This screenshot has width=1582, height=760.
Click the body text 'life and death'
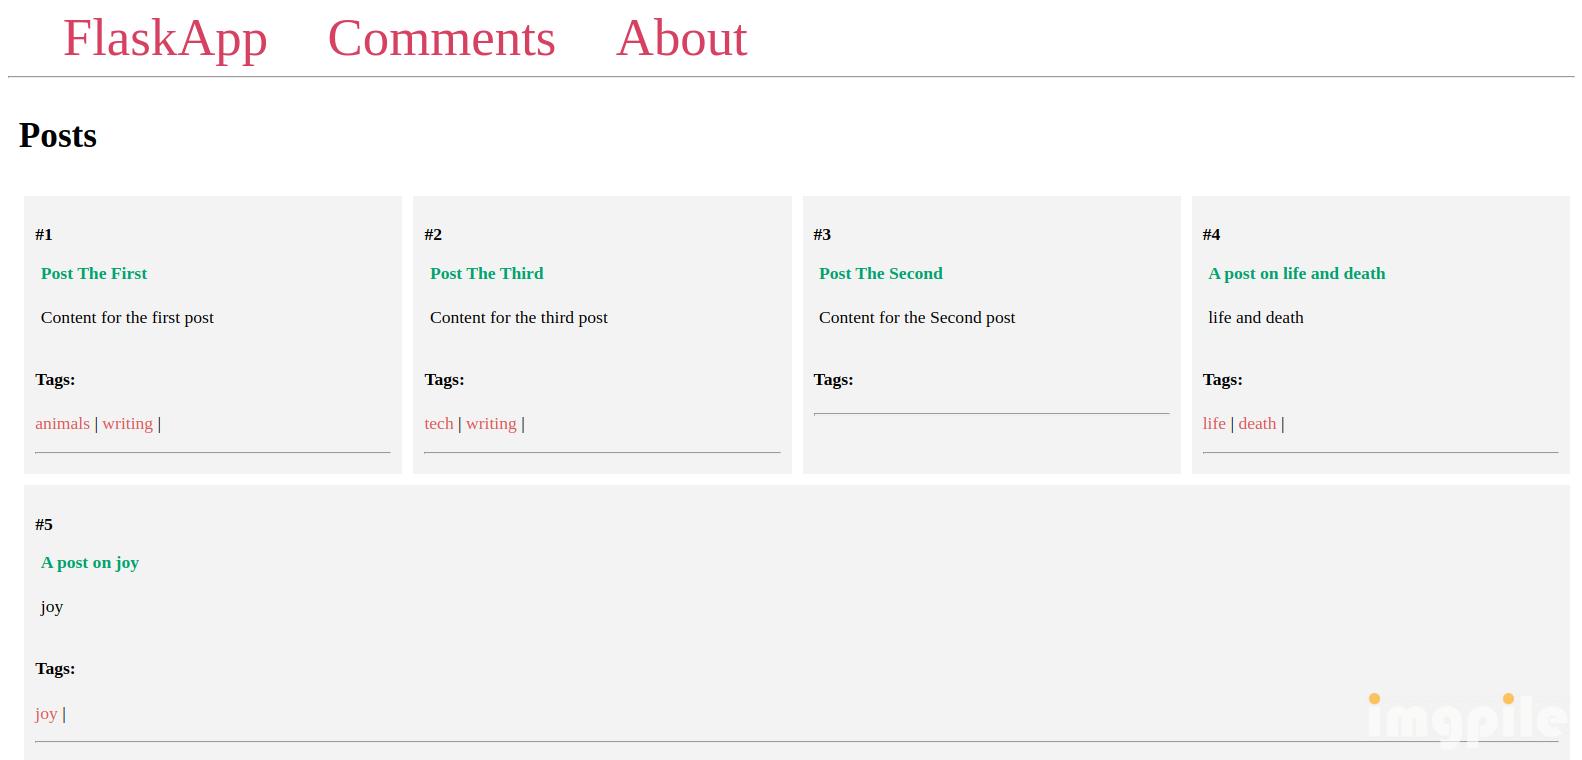(x=1256, y=317)
